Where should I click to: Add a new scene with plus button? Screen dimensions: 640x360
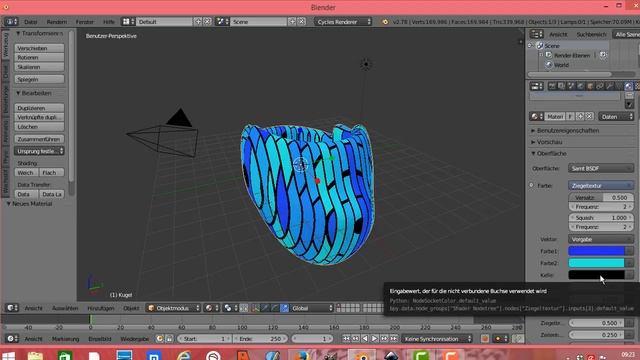tap(292, 22)
